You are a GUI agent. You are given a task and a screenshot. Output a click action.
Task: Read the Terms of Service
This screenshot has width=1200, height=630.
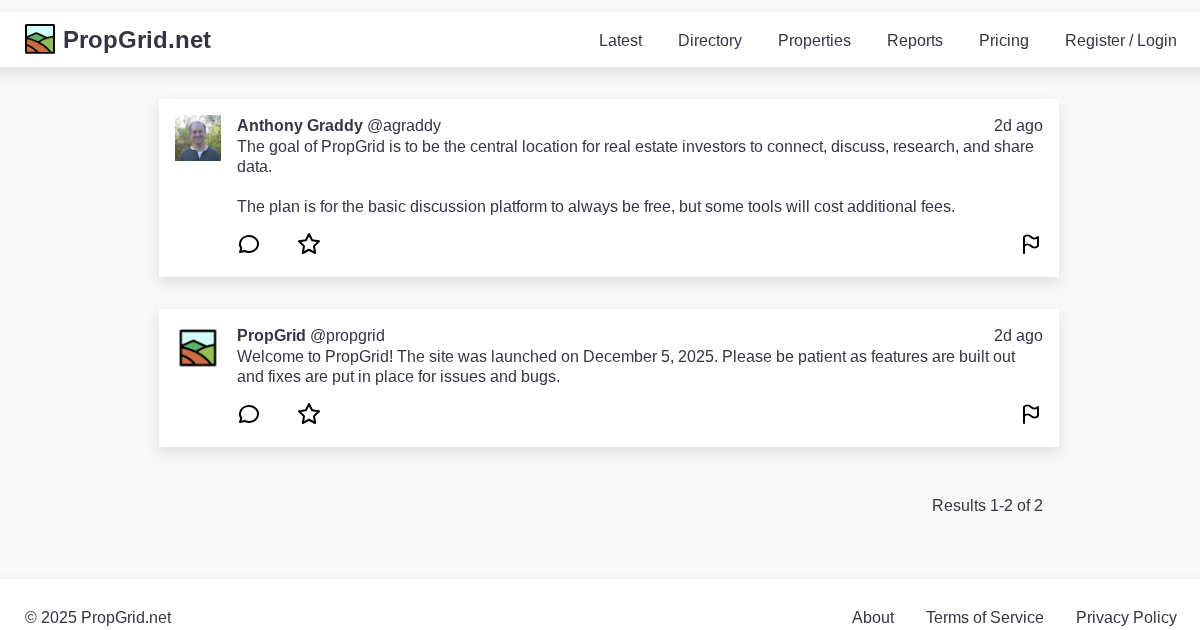coord(985,617)
